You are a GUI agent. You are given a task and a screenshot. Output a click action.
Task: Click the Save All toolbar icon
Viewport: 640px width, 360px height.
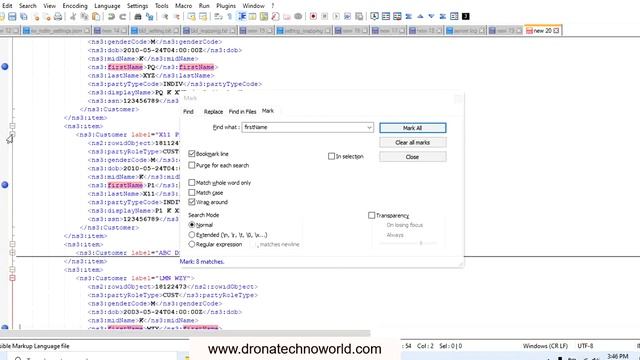(24, 16)
